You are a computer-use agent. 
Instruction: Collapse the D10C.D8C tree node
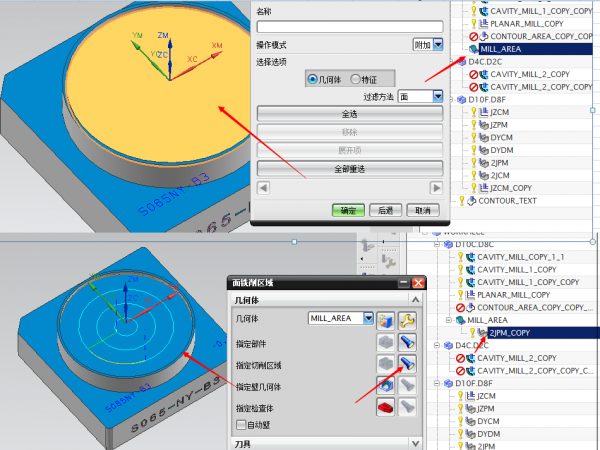tap(437, 245)
